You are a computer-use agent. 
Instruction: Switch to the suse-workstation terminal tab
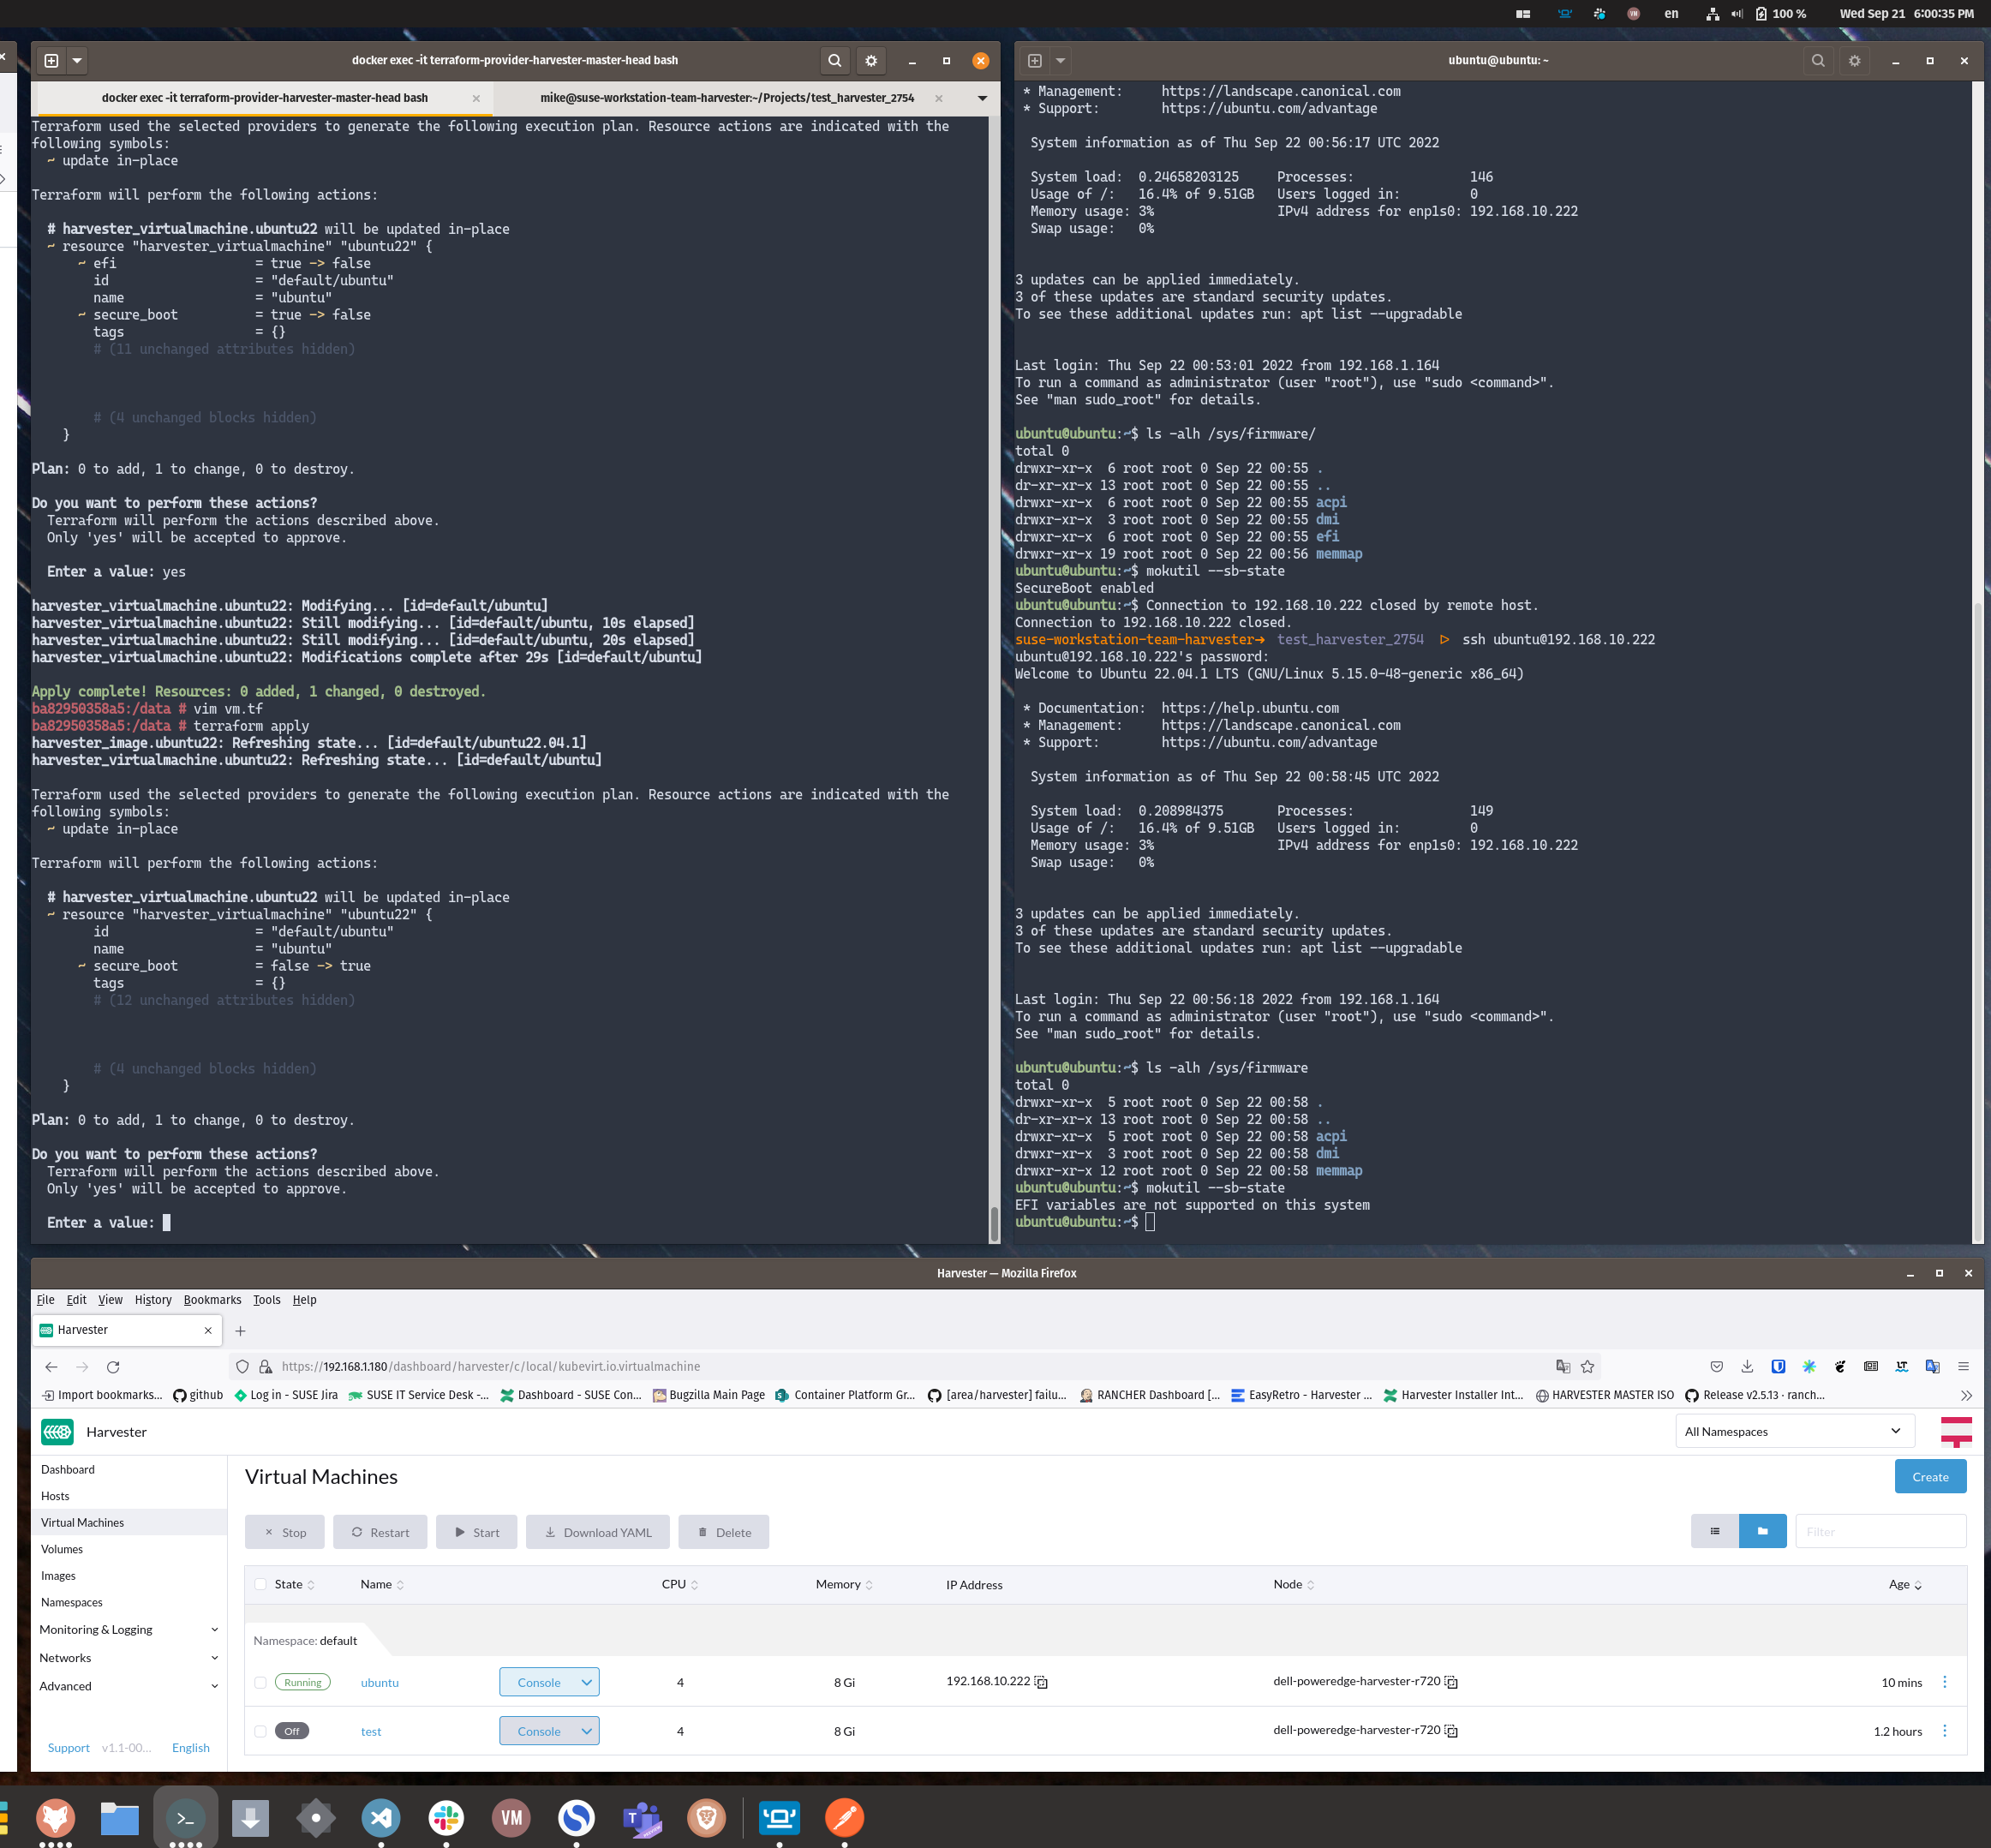pos(726,98)
